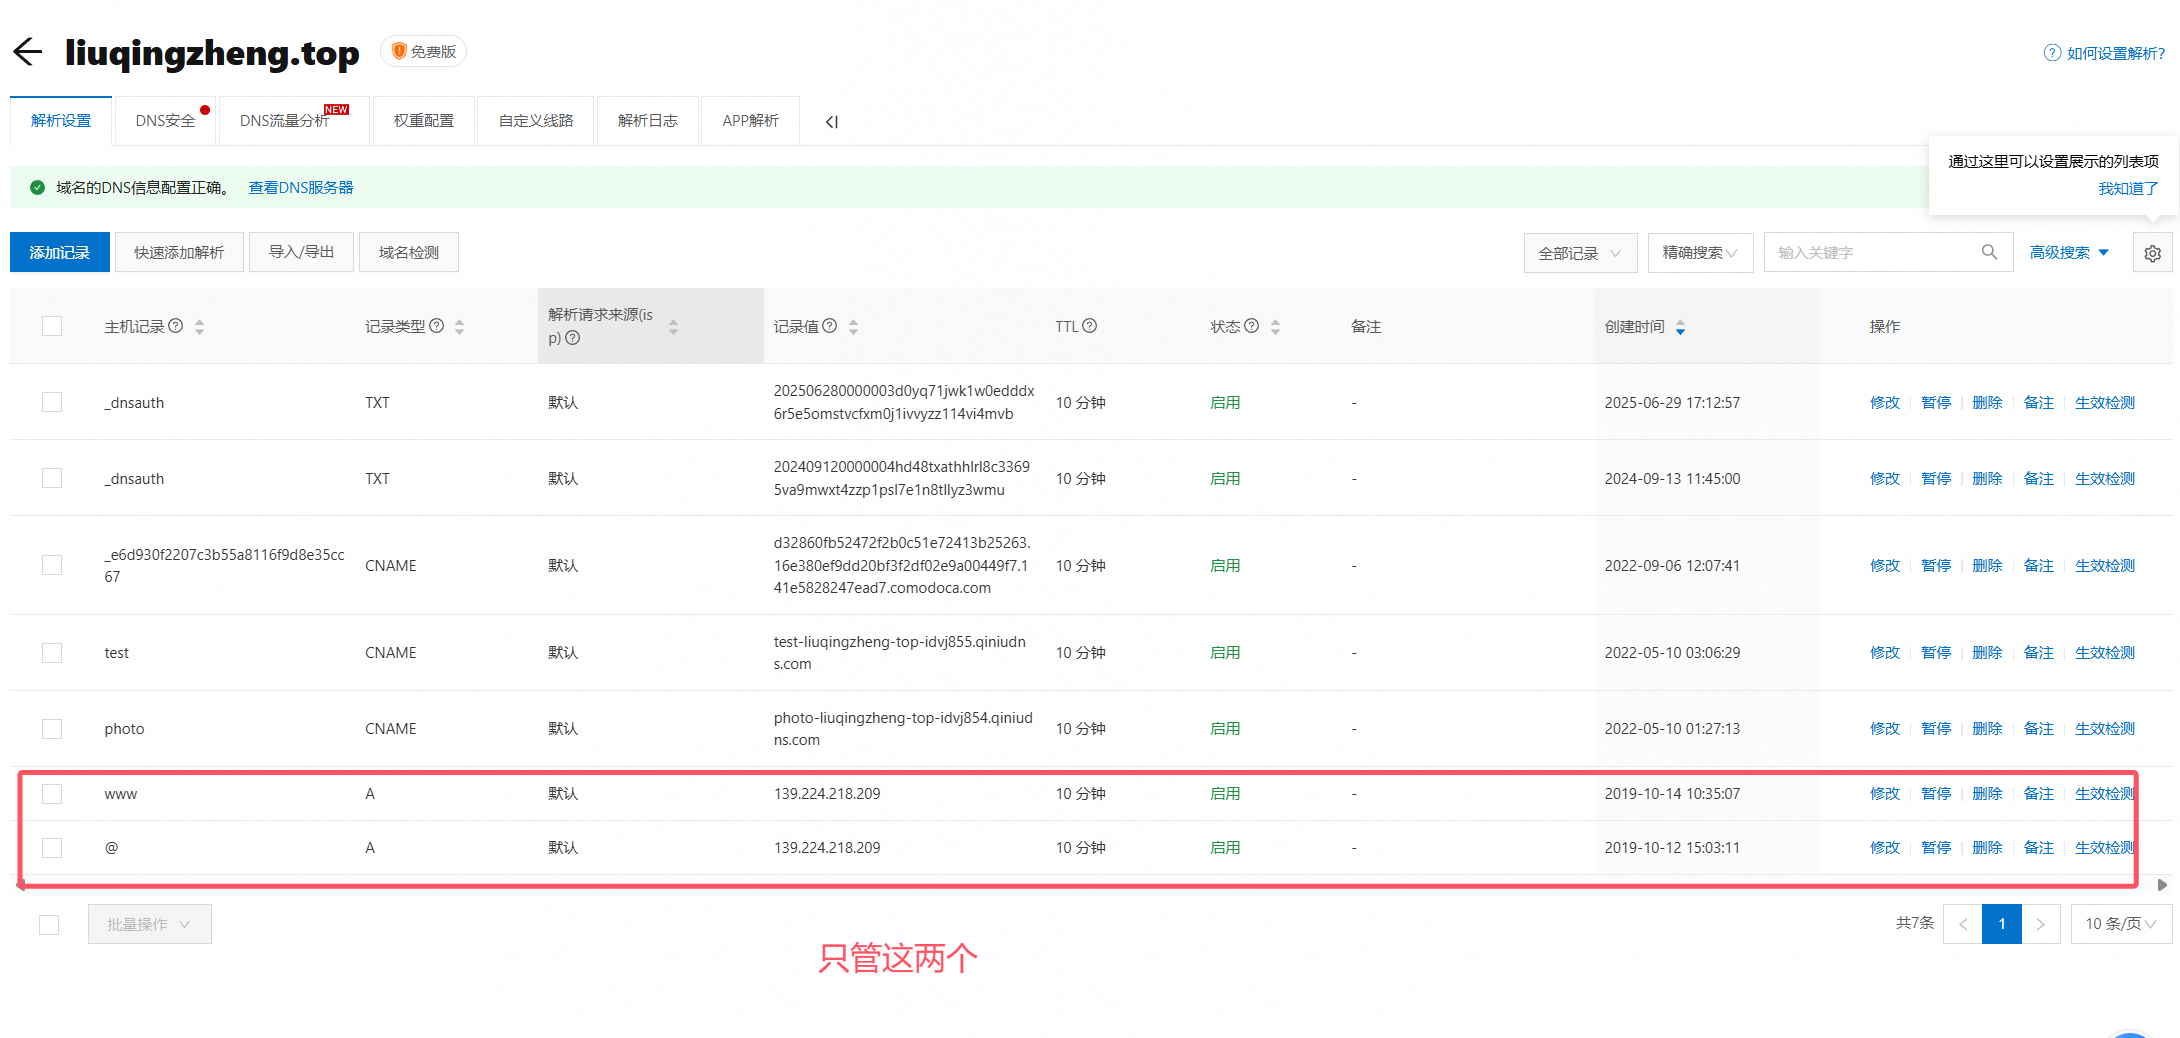
Task: Check the photo CNAME record row
Action: [52, 728]
